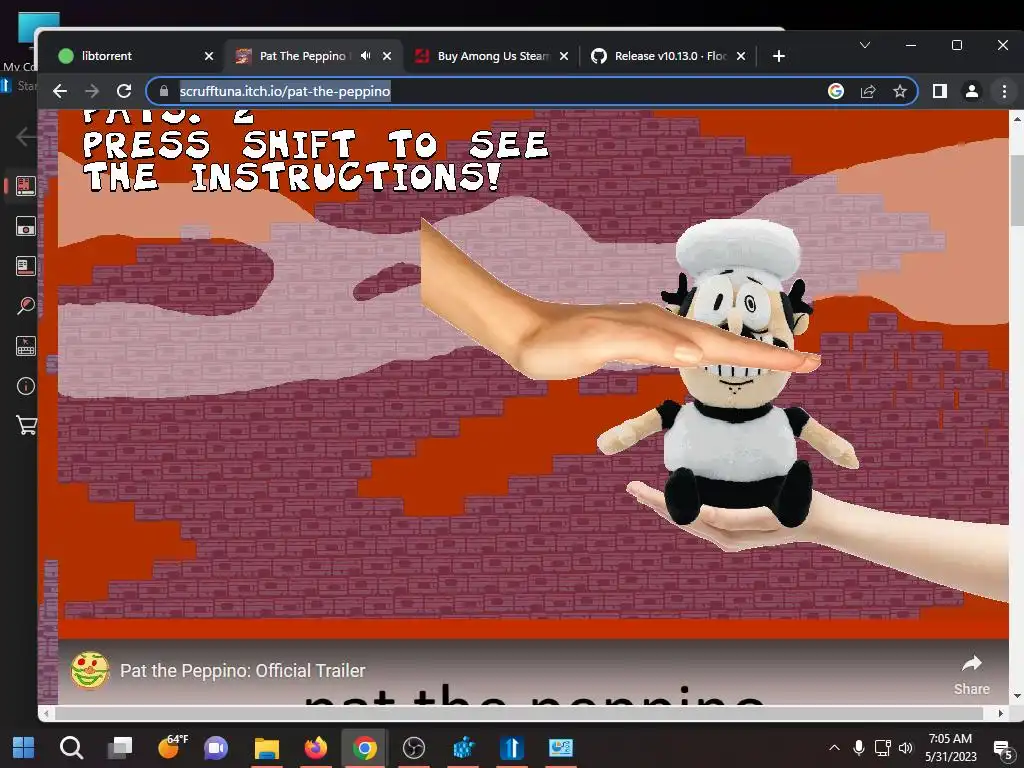Screen dimensions: 1024x768
Task: Open Windows taskbar search
Action: tap(71, 748)
